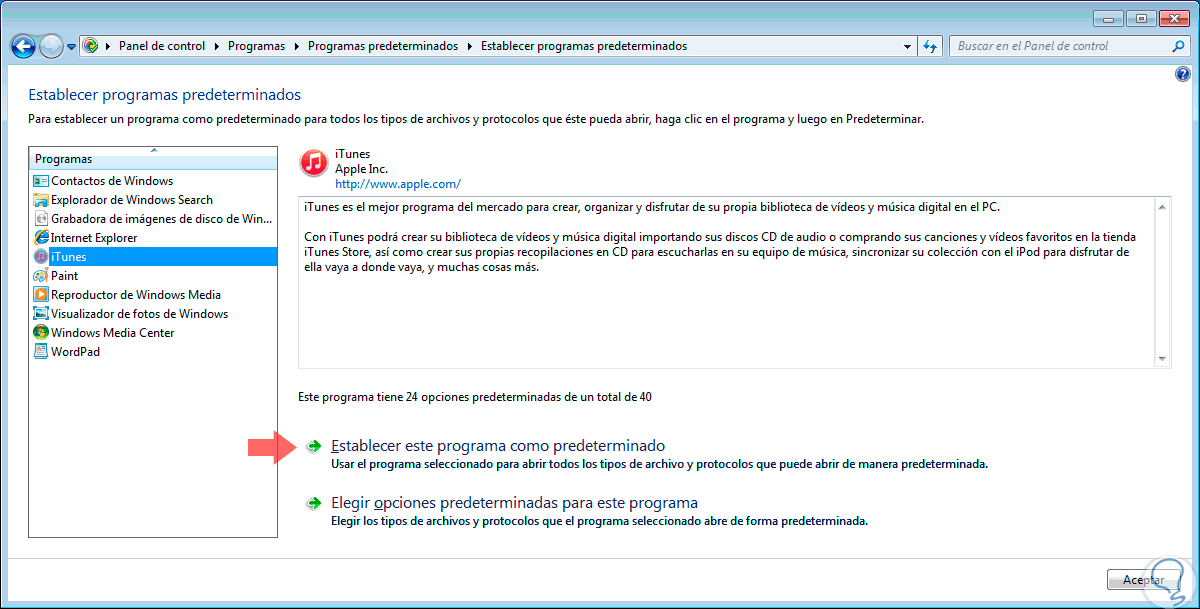Click the description scrollbar down arrow

click(x=1162, y=360)
